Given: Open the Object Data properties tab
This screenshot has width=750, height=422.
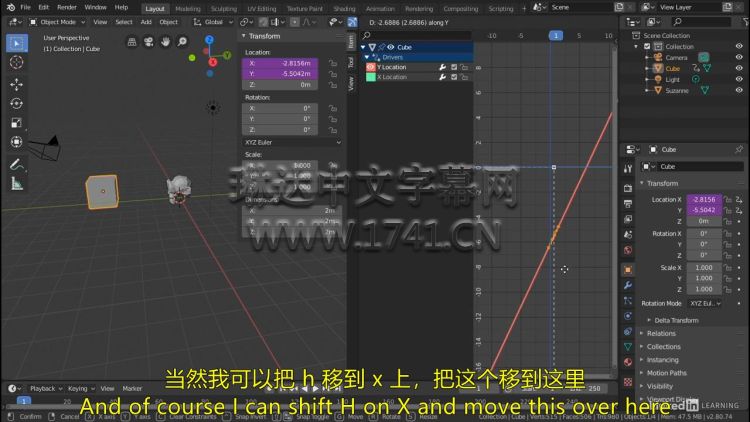Looking at the screenshot, I should [x=628, y=346].
